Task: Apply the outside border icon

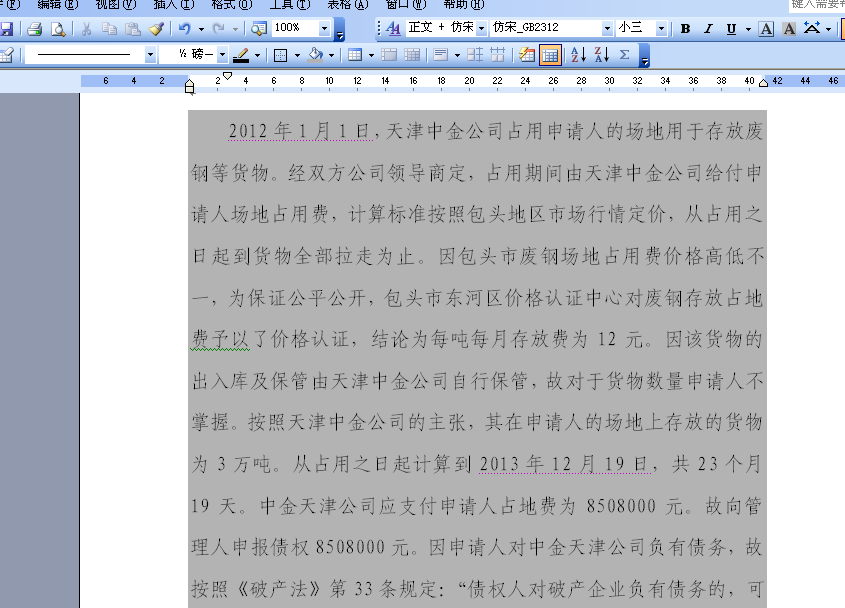Action: [280, 55]
